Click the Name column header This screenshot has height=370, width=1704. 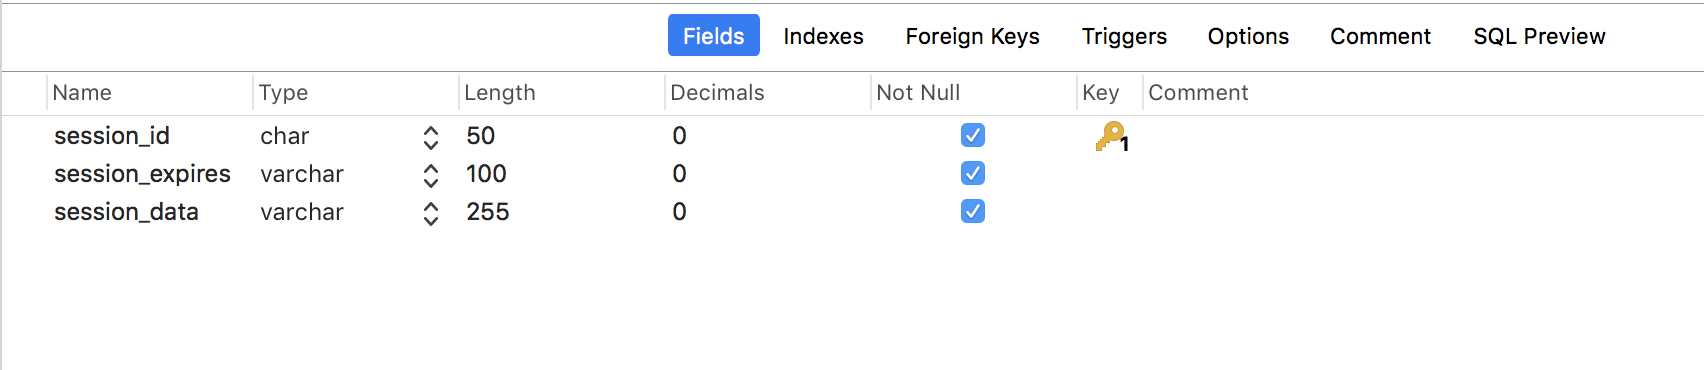point(82,93)
